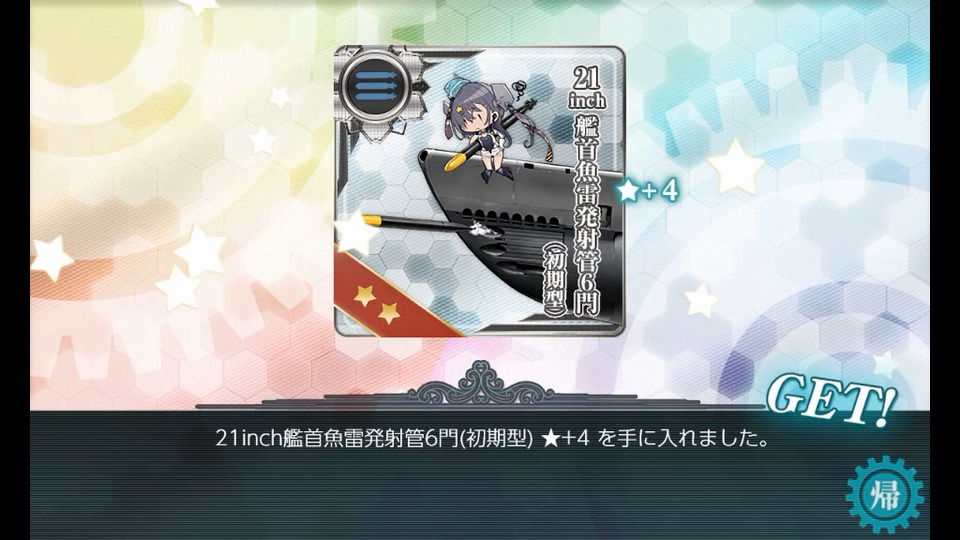The height and width of the screenshot is (540, 960).
Task: Click the large white star right of card
Action: [736, 168]
